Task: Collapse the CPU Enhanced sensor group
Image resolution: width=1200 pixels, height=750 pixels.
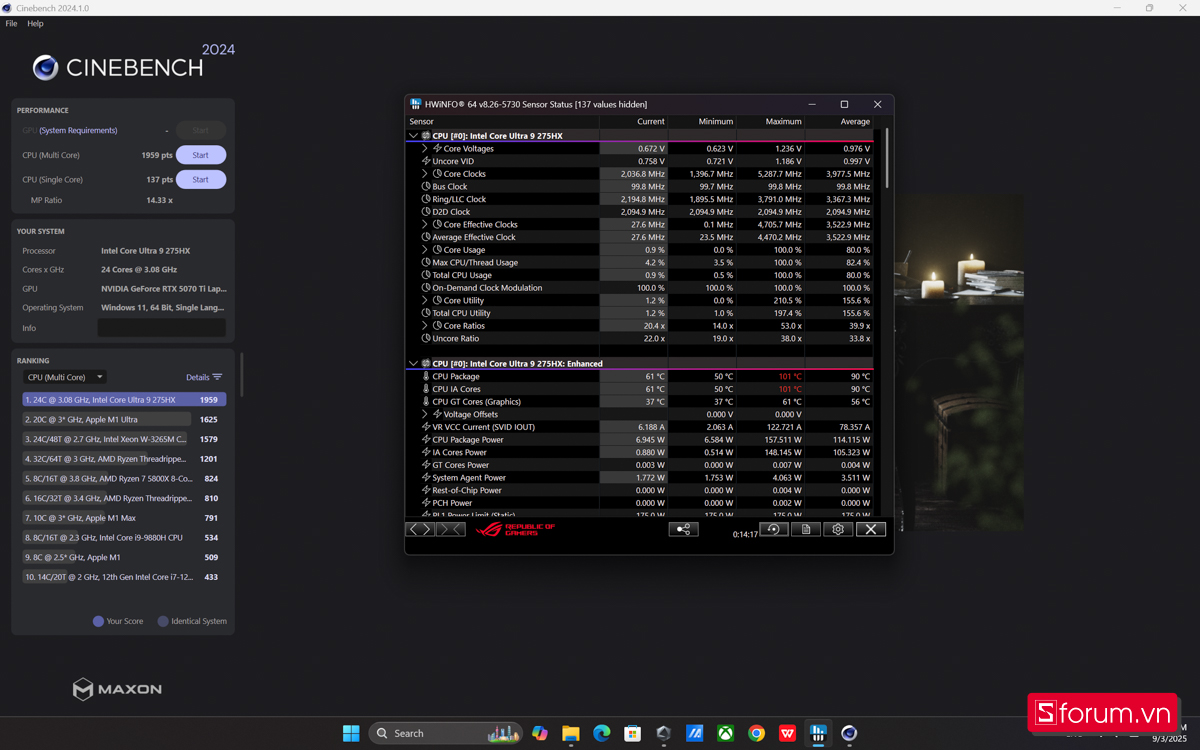Action: coord(413,364)
